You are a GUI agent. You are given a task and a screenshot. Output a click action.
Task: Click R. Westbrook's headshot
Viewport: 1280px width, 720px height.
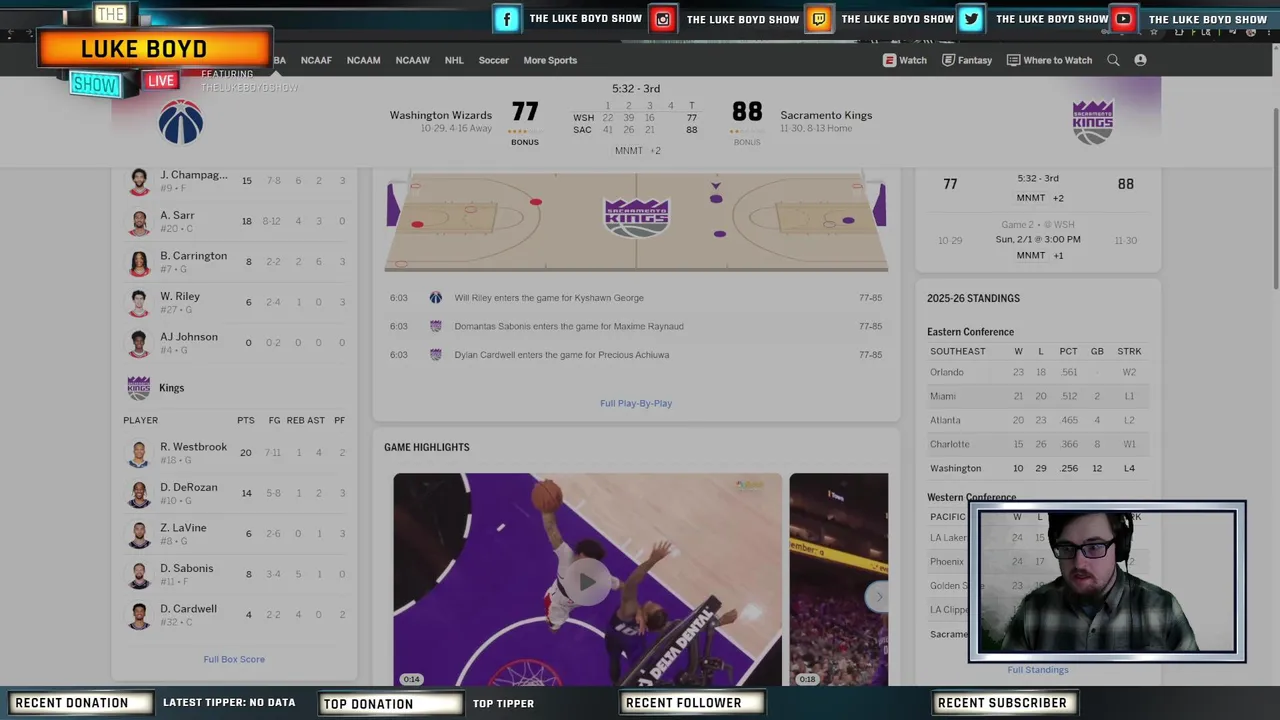[x=139, y=453]
